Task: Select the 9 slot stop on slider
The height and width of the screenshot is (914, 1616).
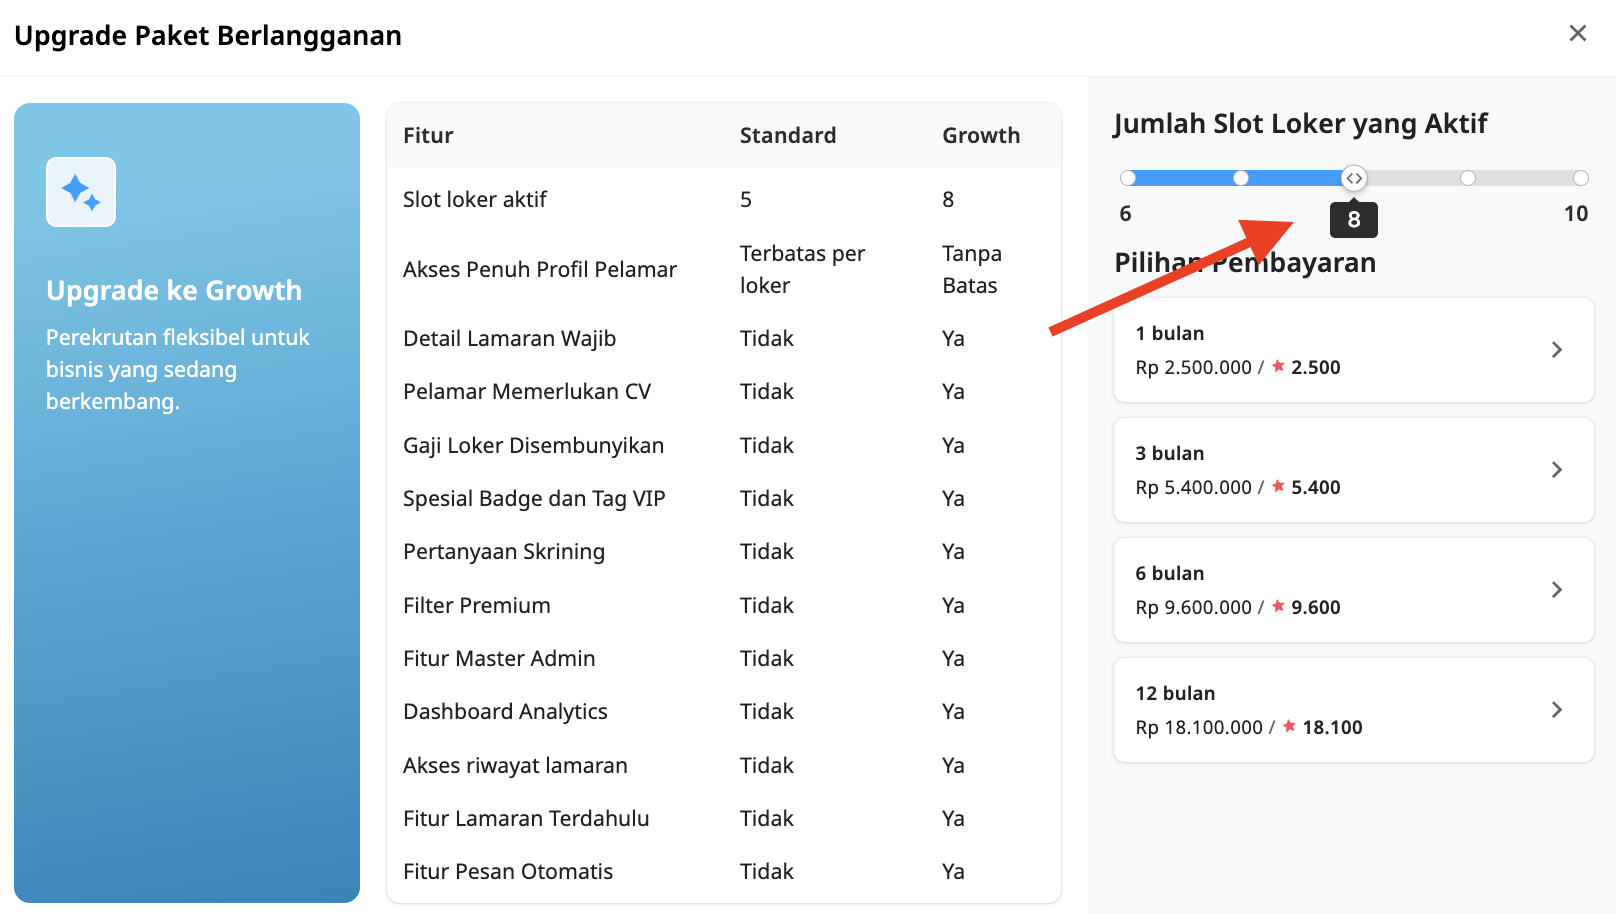Action: (x=1467, y=178)
